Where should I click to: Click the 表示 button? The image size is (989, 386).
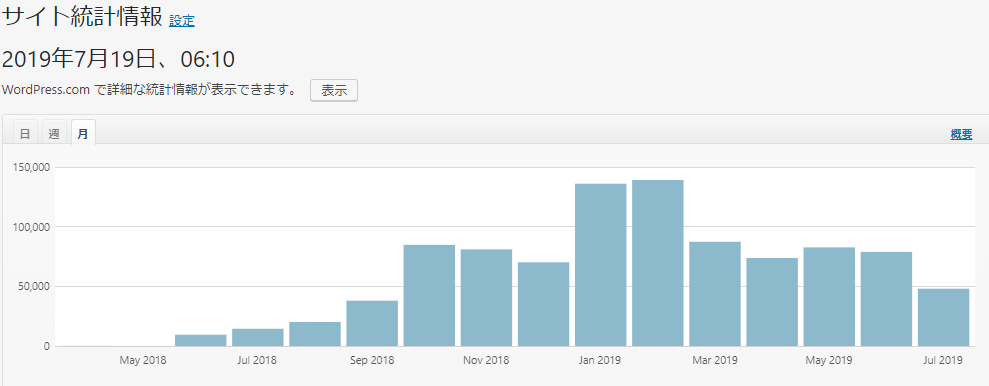(x=334, y=90)
